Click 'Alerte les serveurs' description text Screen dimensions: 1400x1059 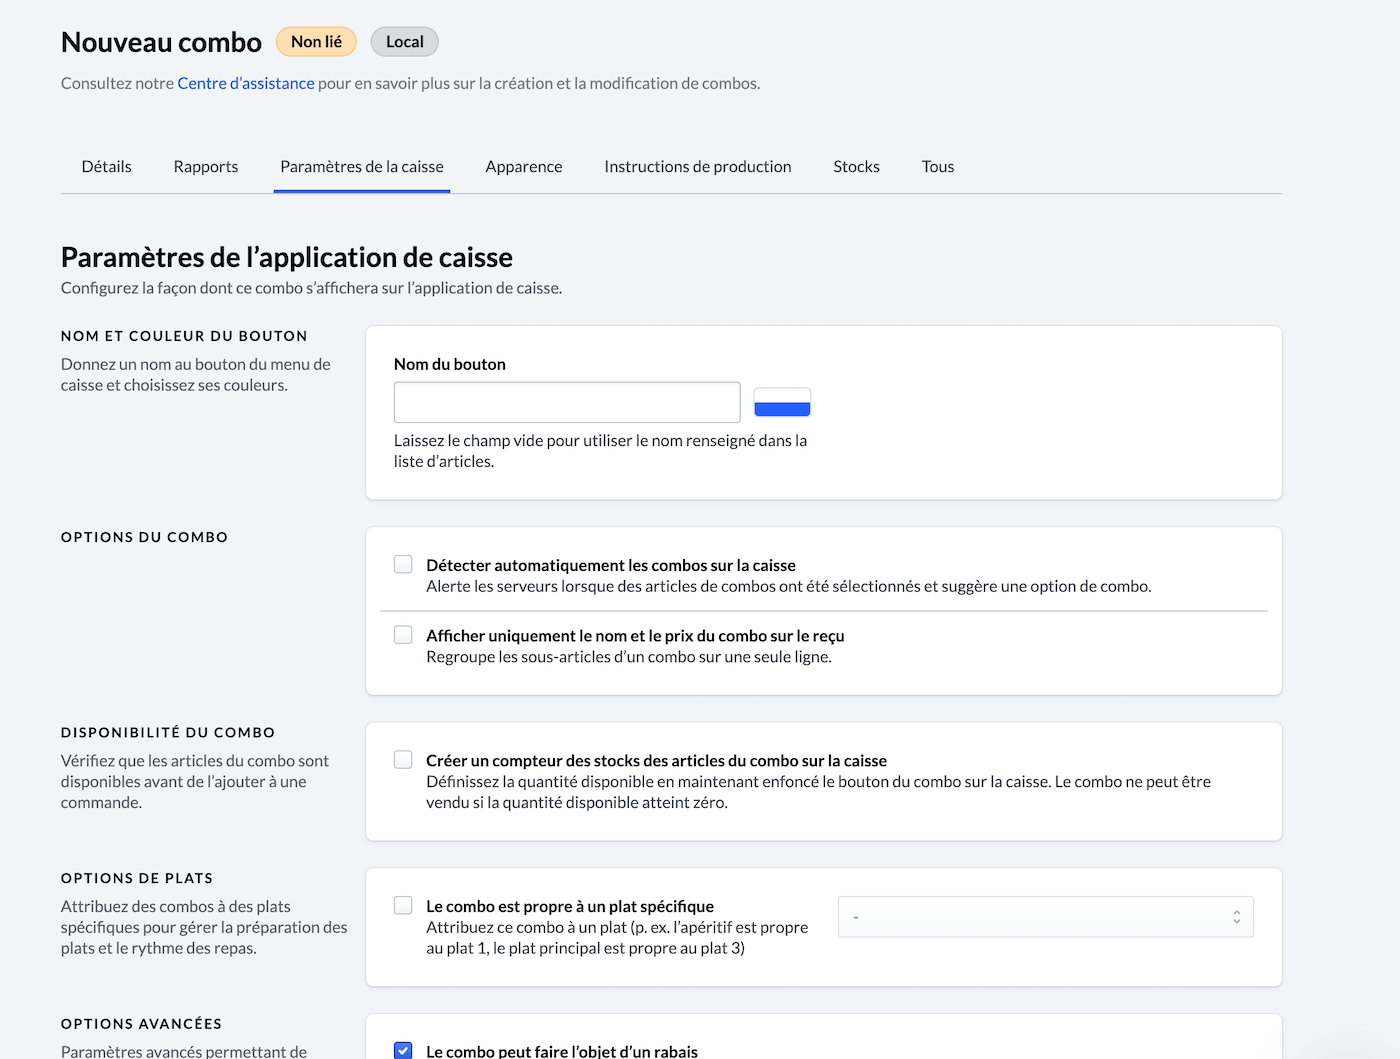coord(789,586)
